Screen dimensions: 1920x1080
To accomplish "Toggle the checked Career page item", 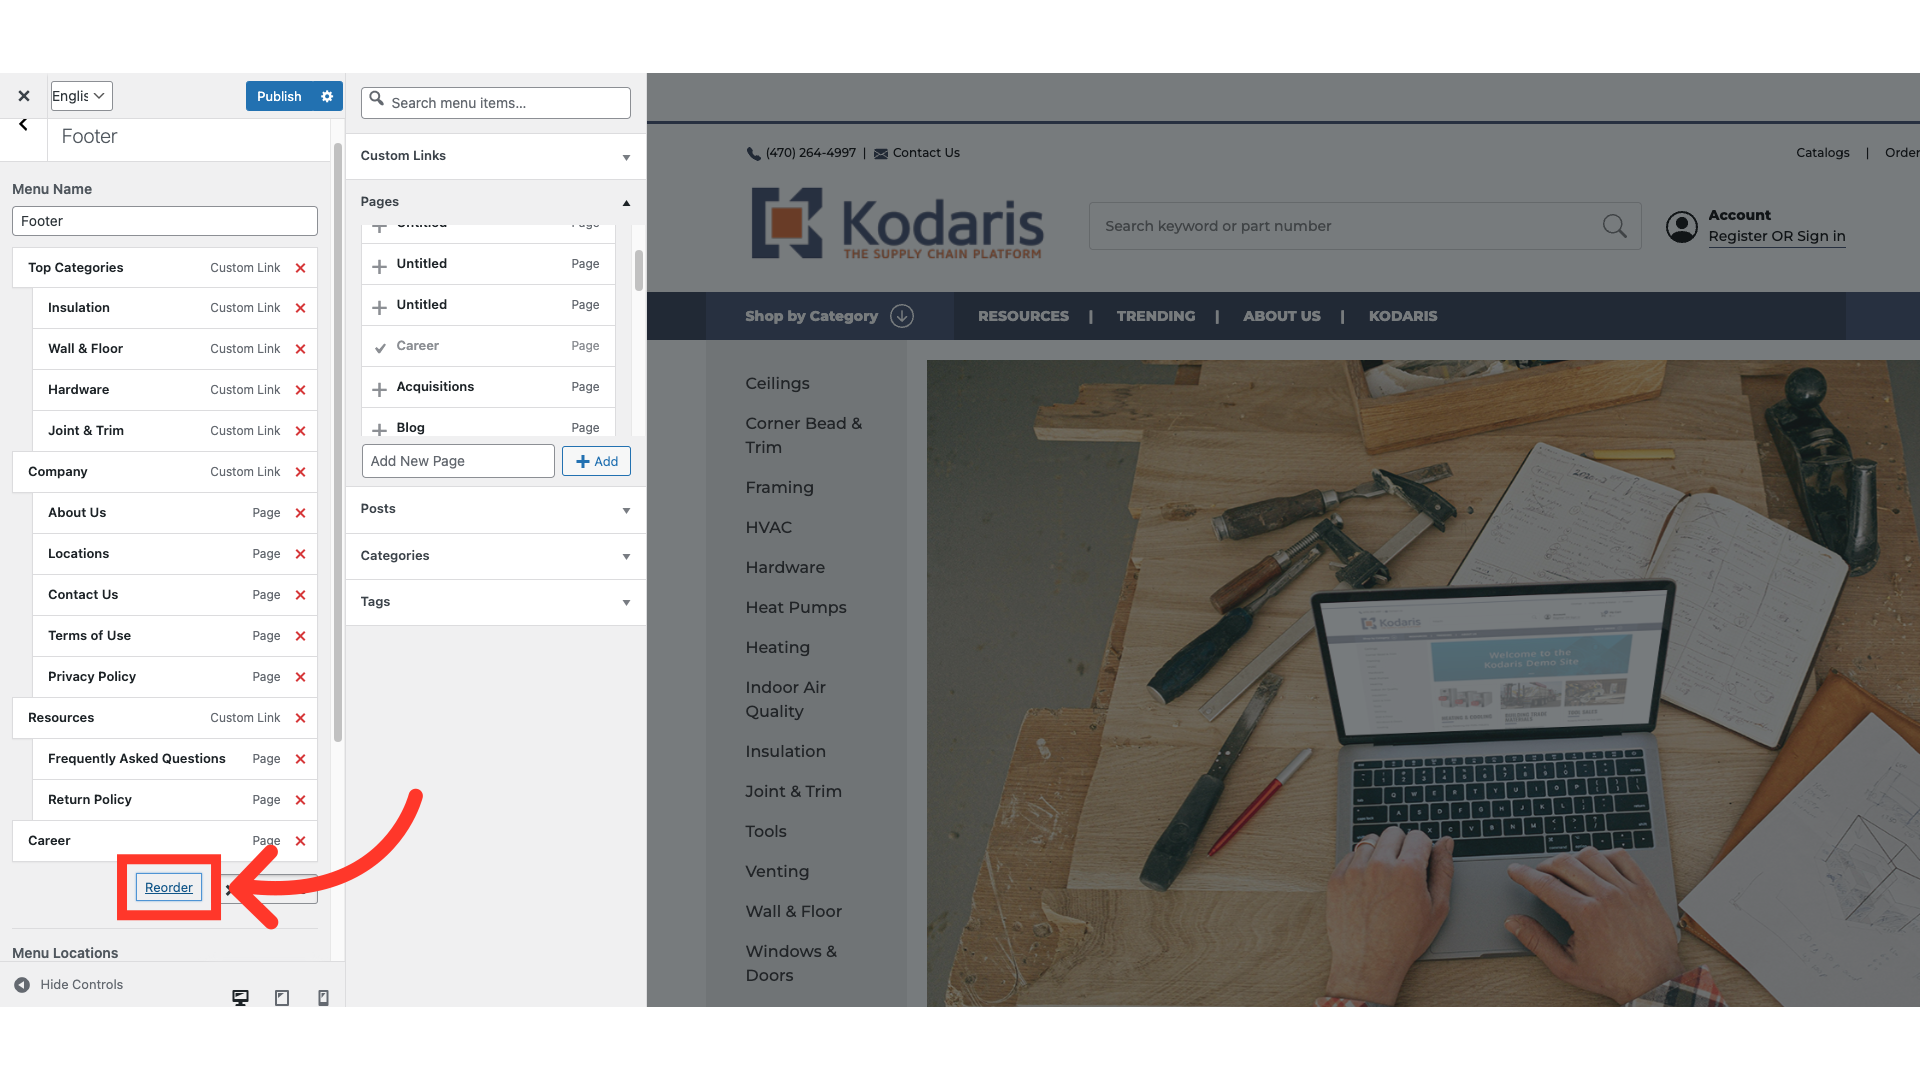I will 380,347.
